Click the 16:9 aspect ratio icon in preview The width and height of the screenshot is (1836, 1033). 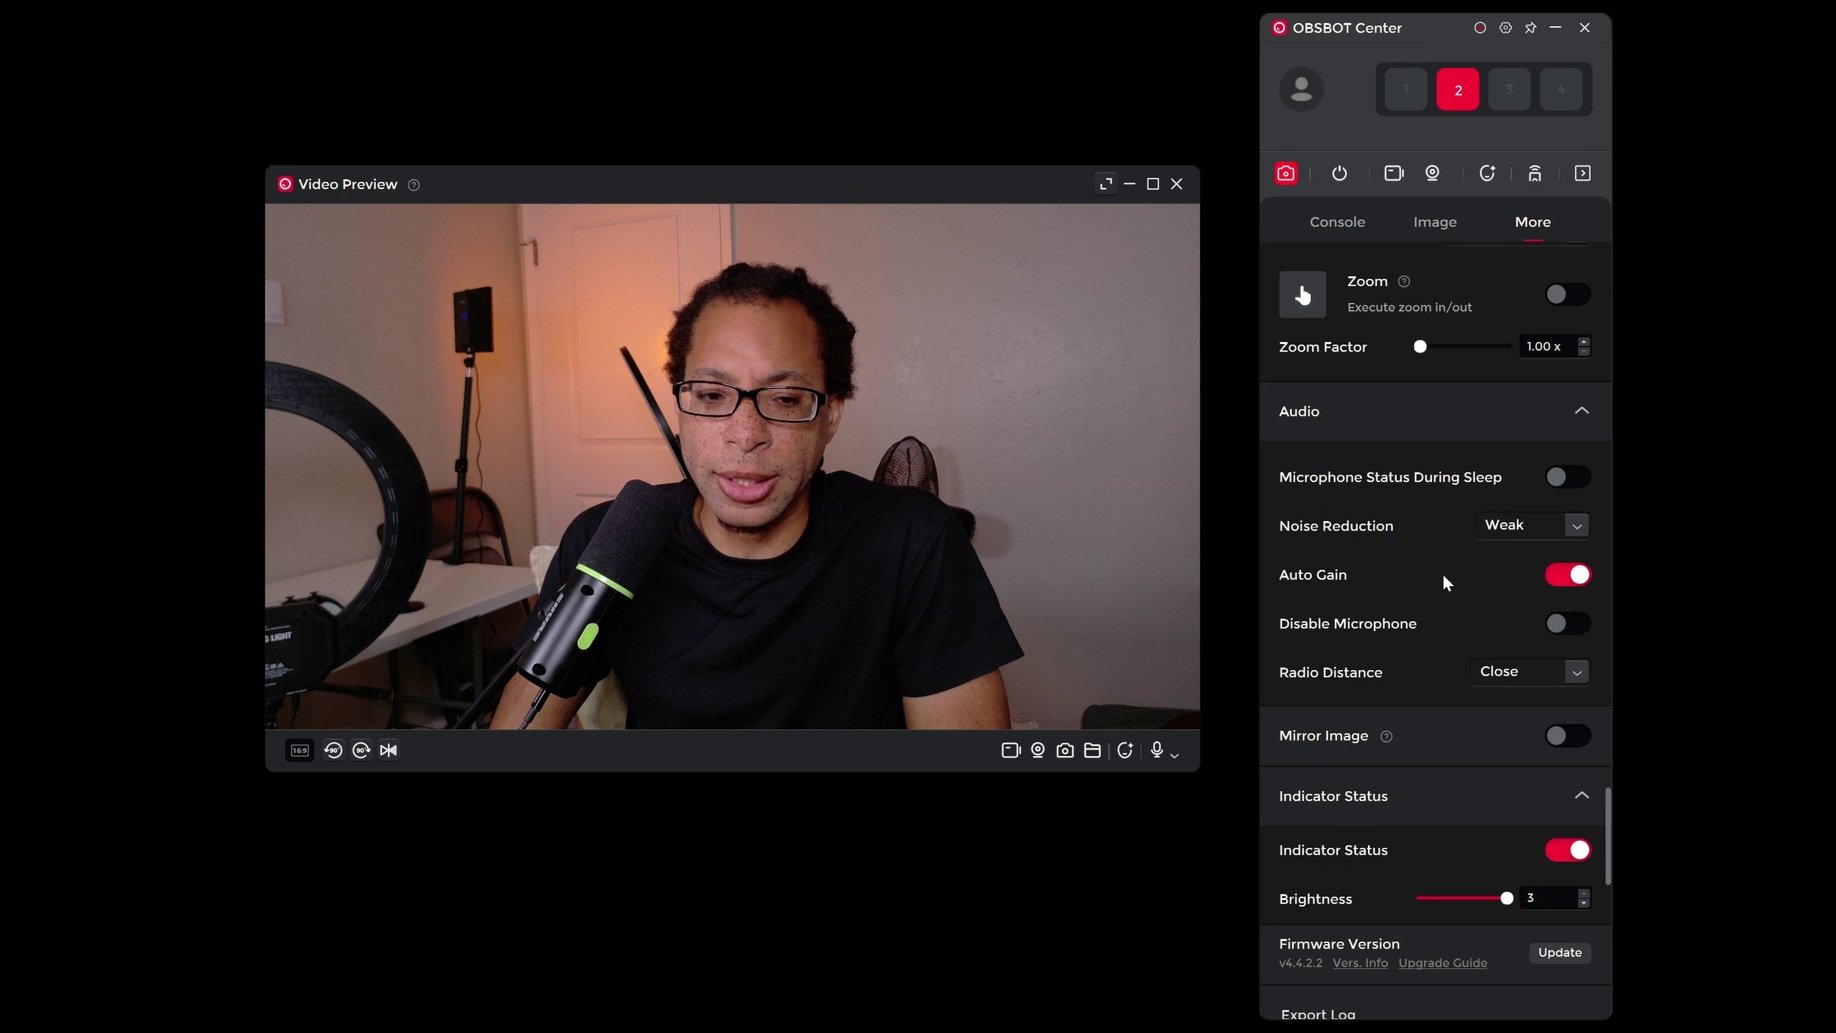(299, 750)
